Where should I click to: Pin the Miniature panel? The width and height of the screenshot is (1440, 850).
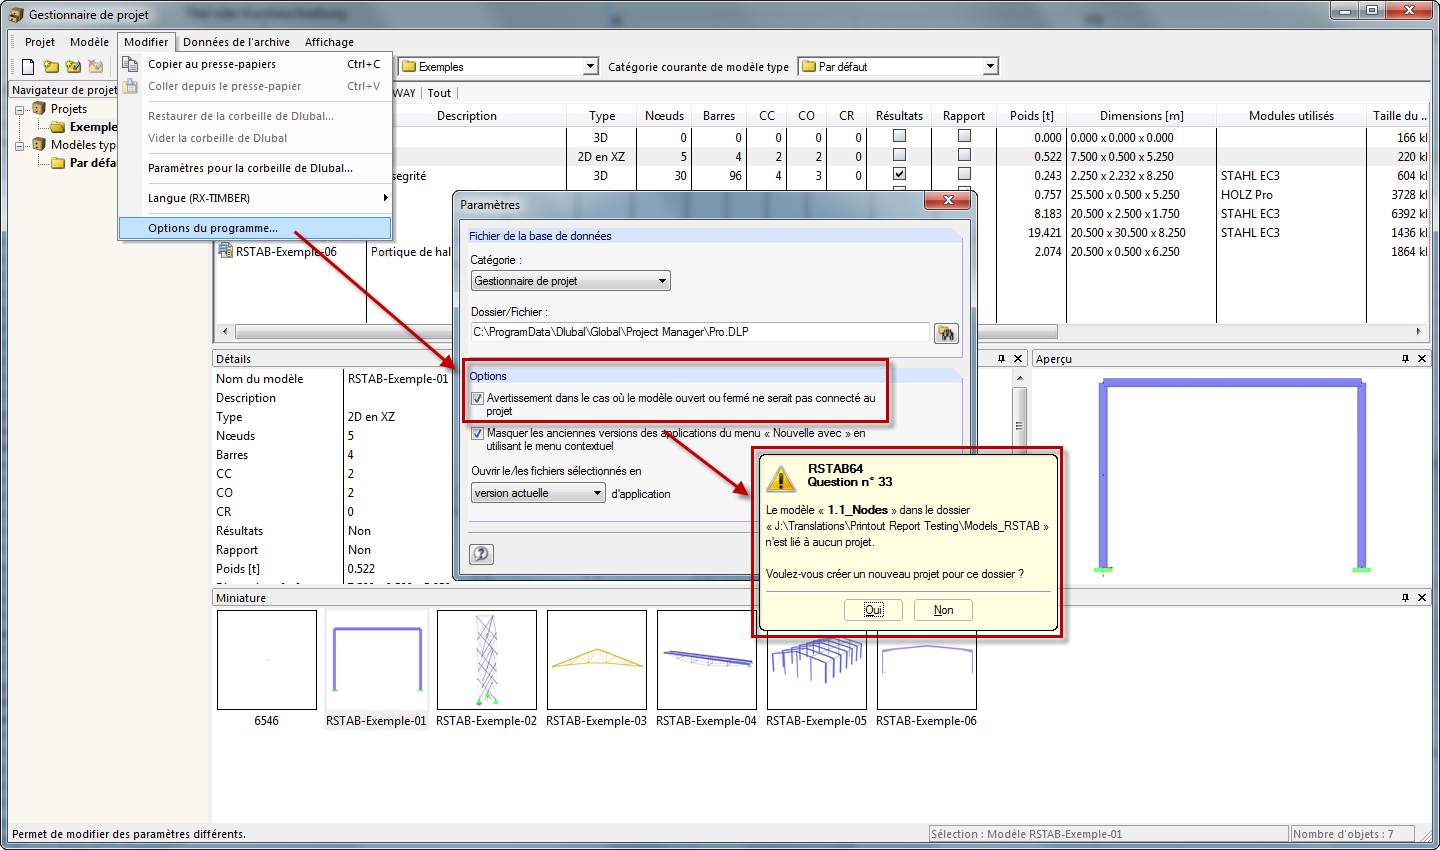(x=1405, y=597)
